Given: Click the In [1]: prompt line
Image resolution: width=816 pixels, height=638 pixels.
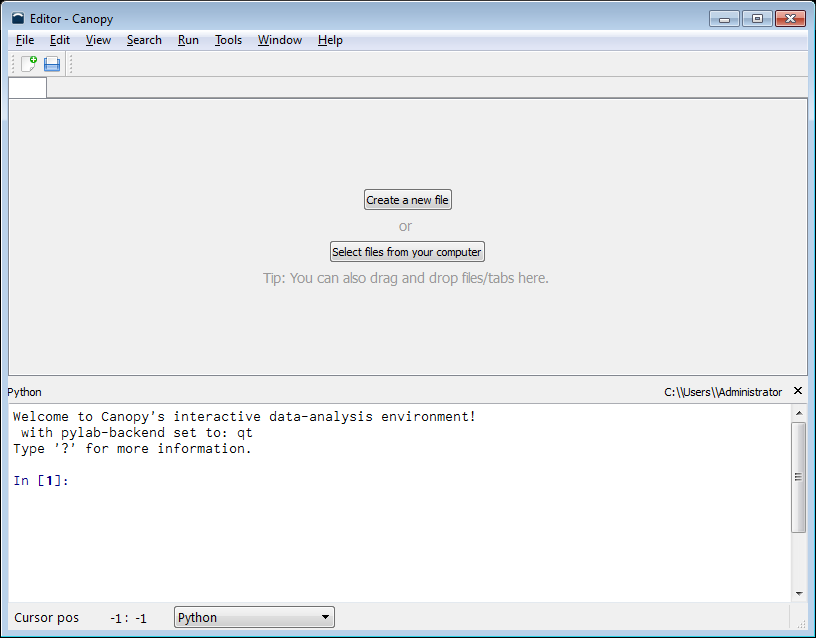Looking at the screenshot, I should [x=41, y=480].
